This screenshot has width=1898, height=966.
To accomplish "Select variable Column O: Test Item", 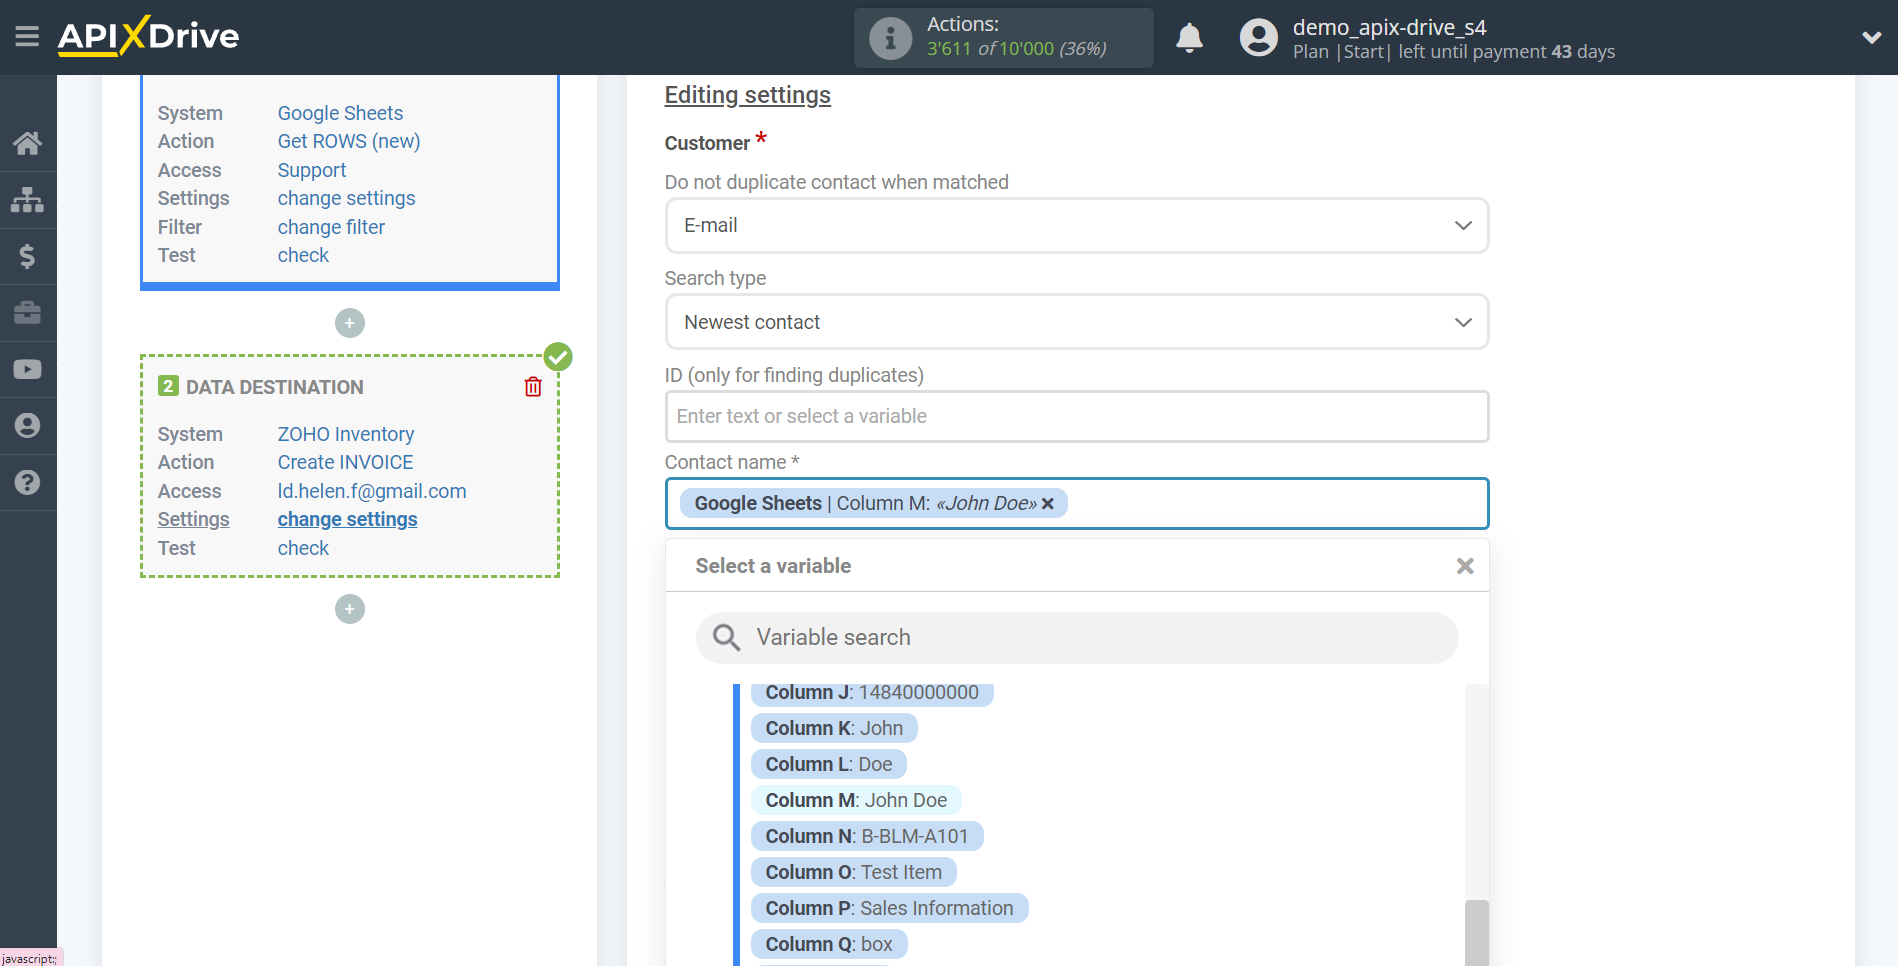I will tap(854, 873).
